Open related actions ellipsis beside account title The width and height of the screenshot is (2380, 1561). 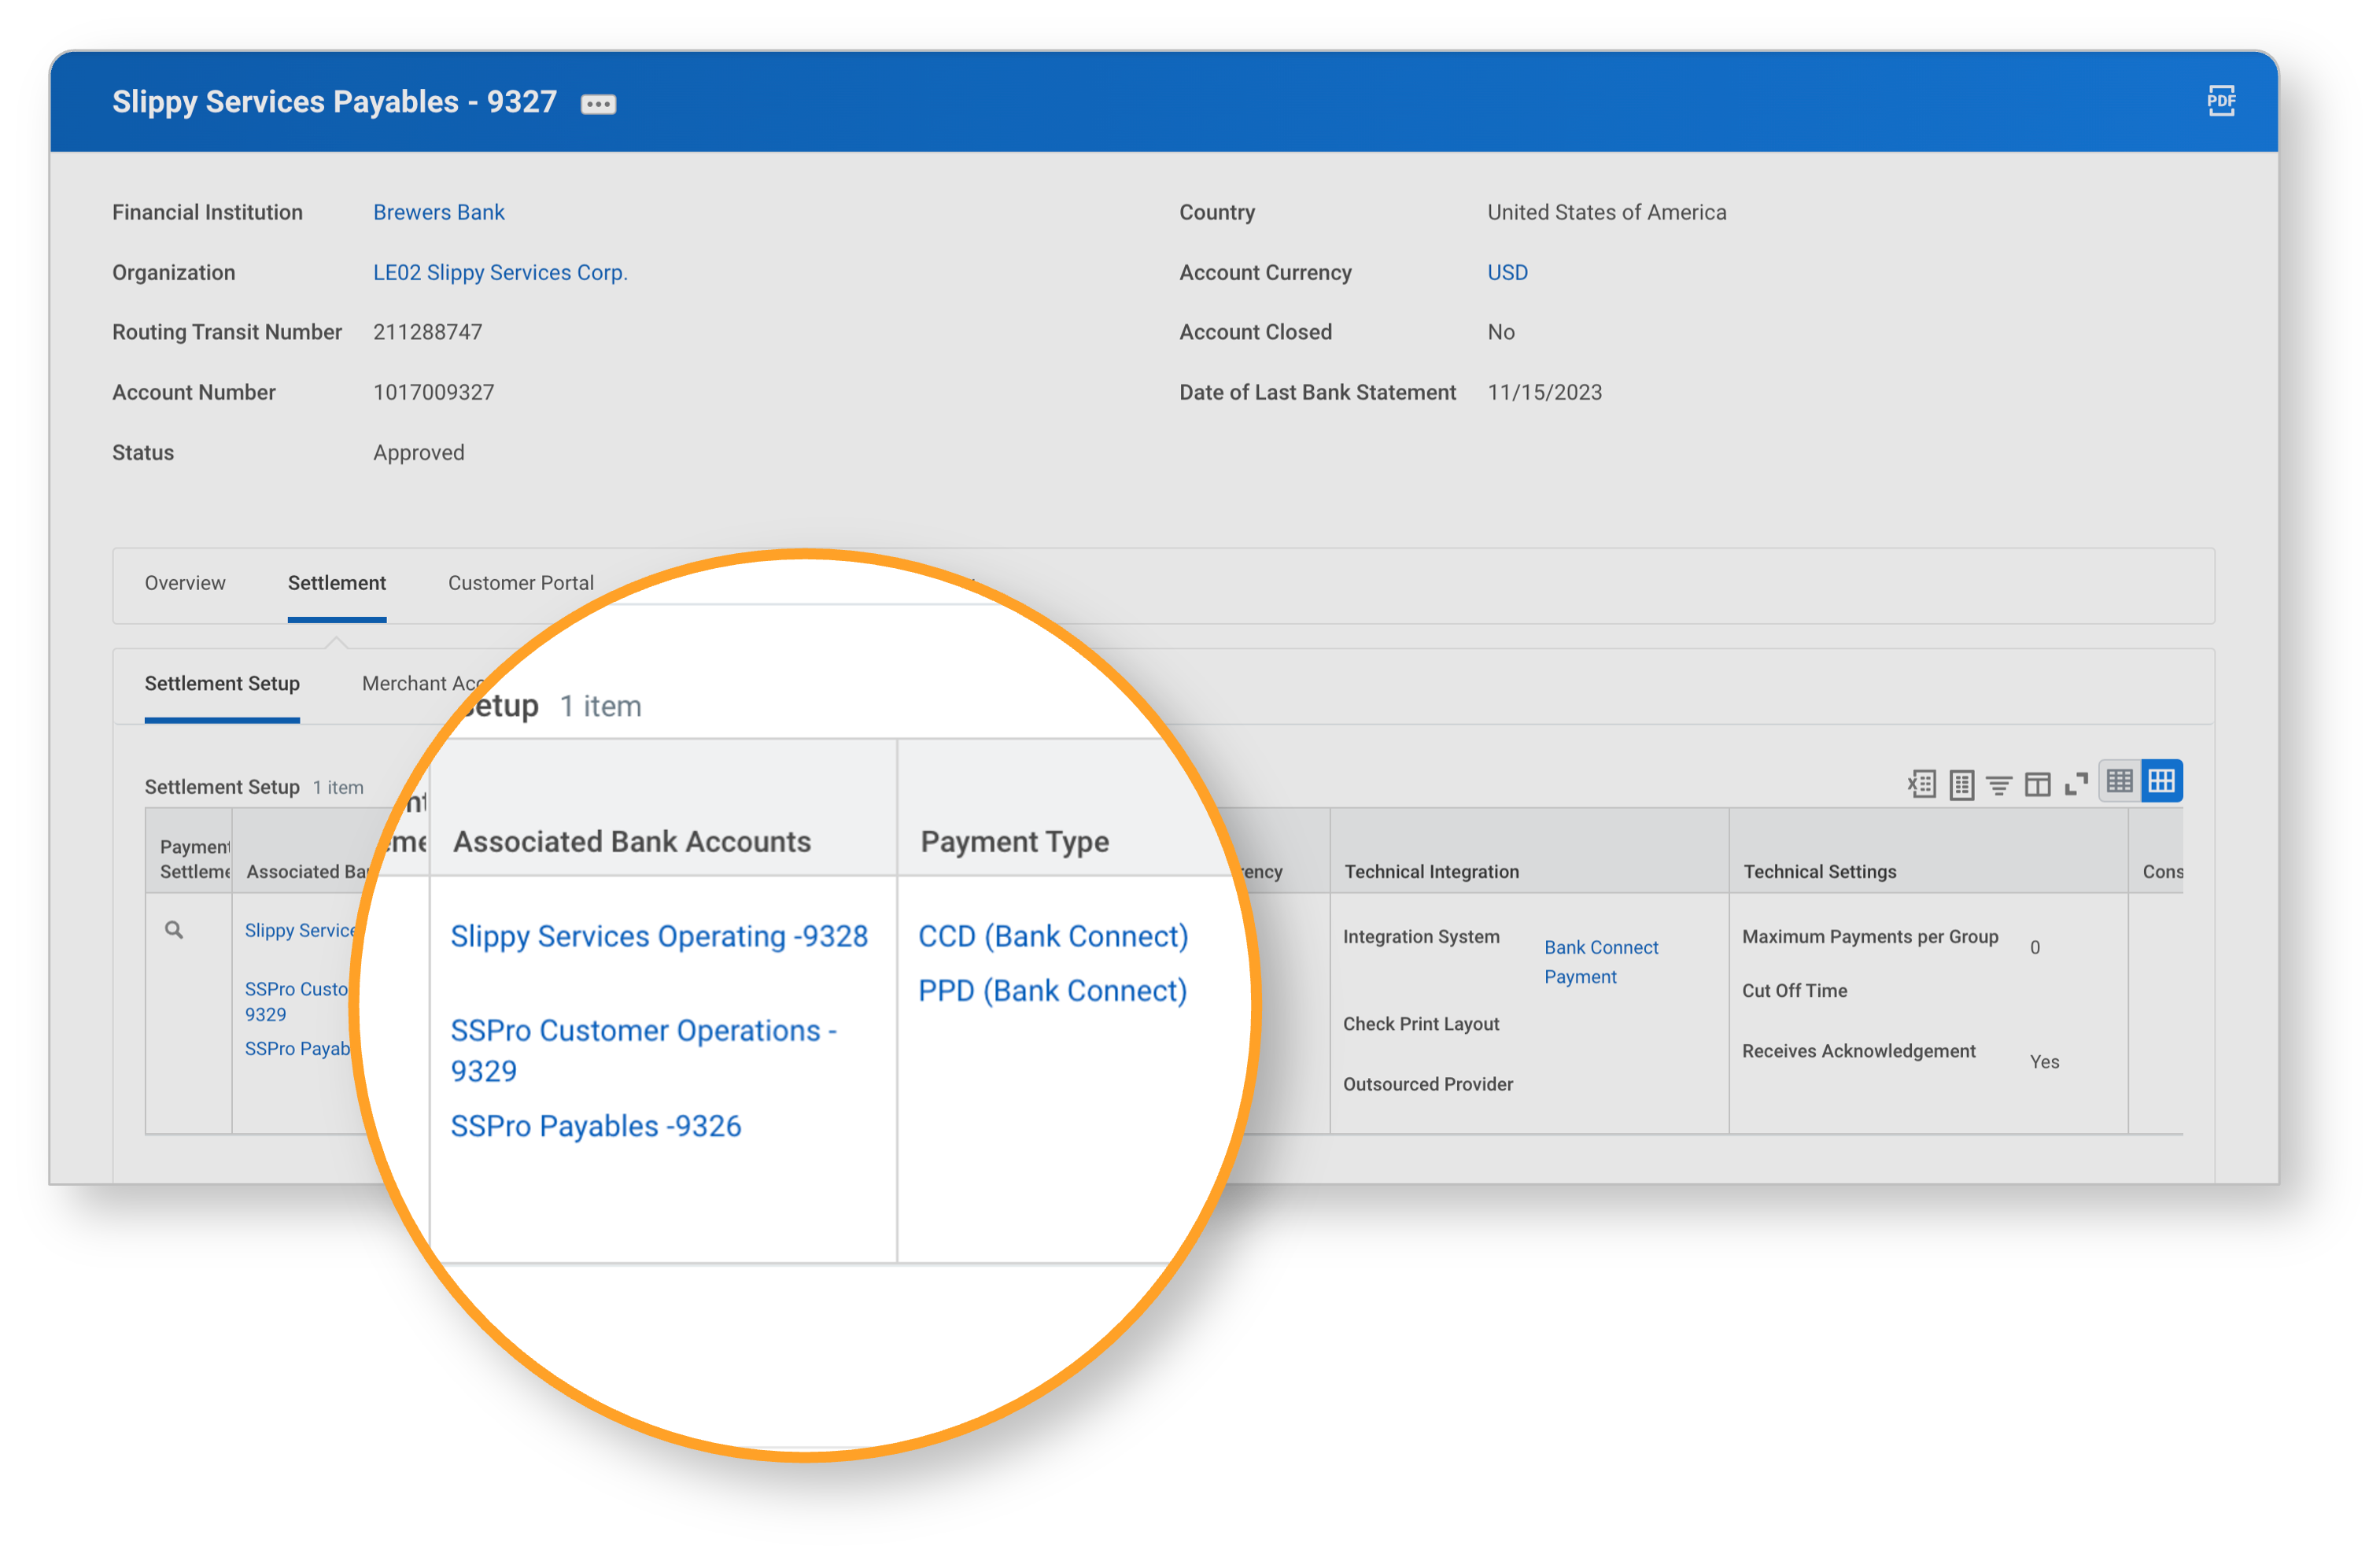click(598, 104)
